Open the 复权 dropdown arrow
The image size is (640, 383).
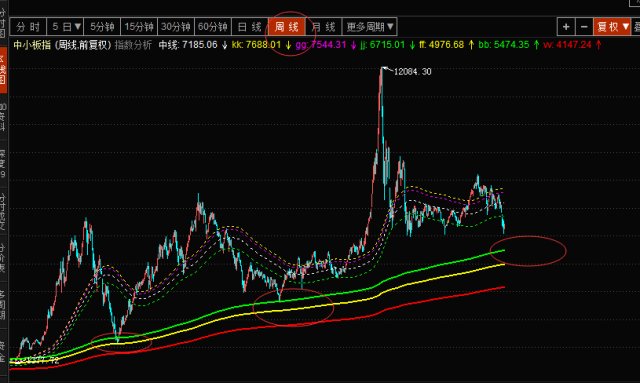coord(625,27)
